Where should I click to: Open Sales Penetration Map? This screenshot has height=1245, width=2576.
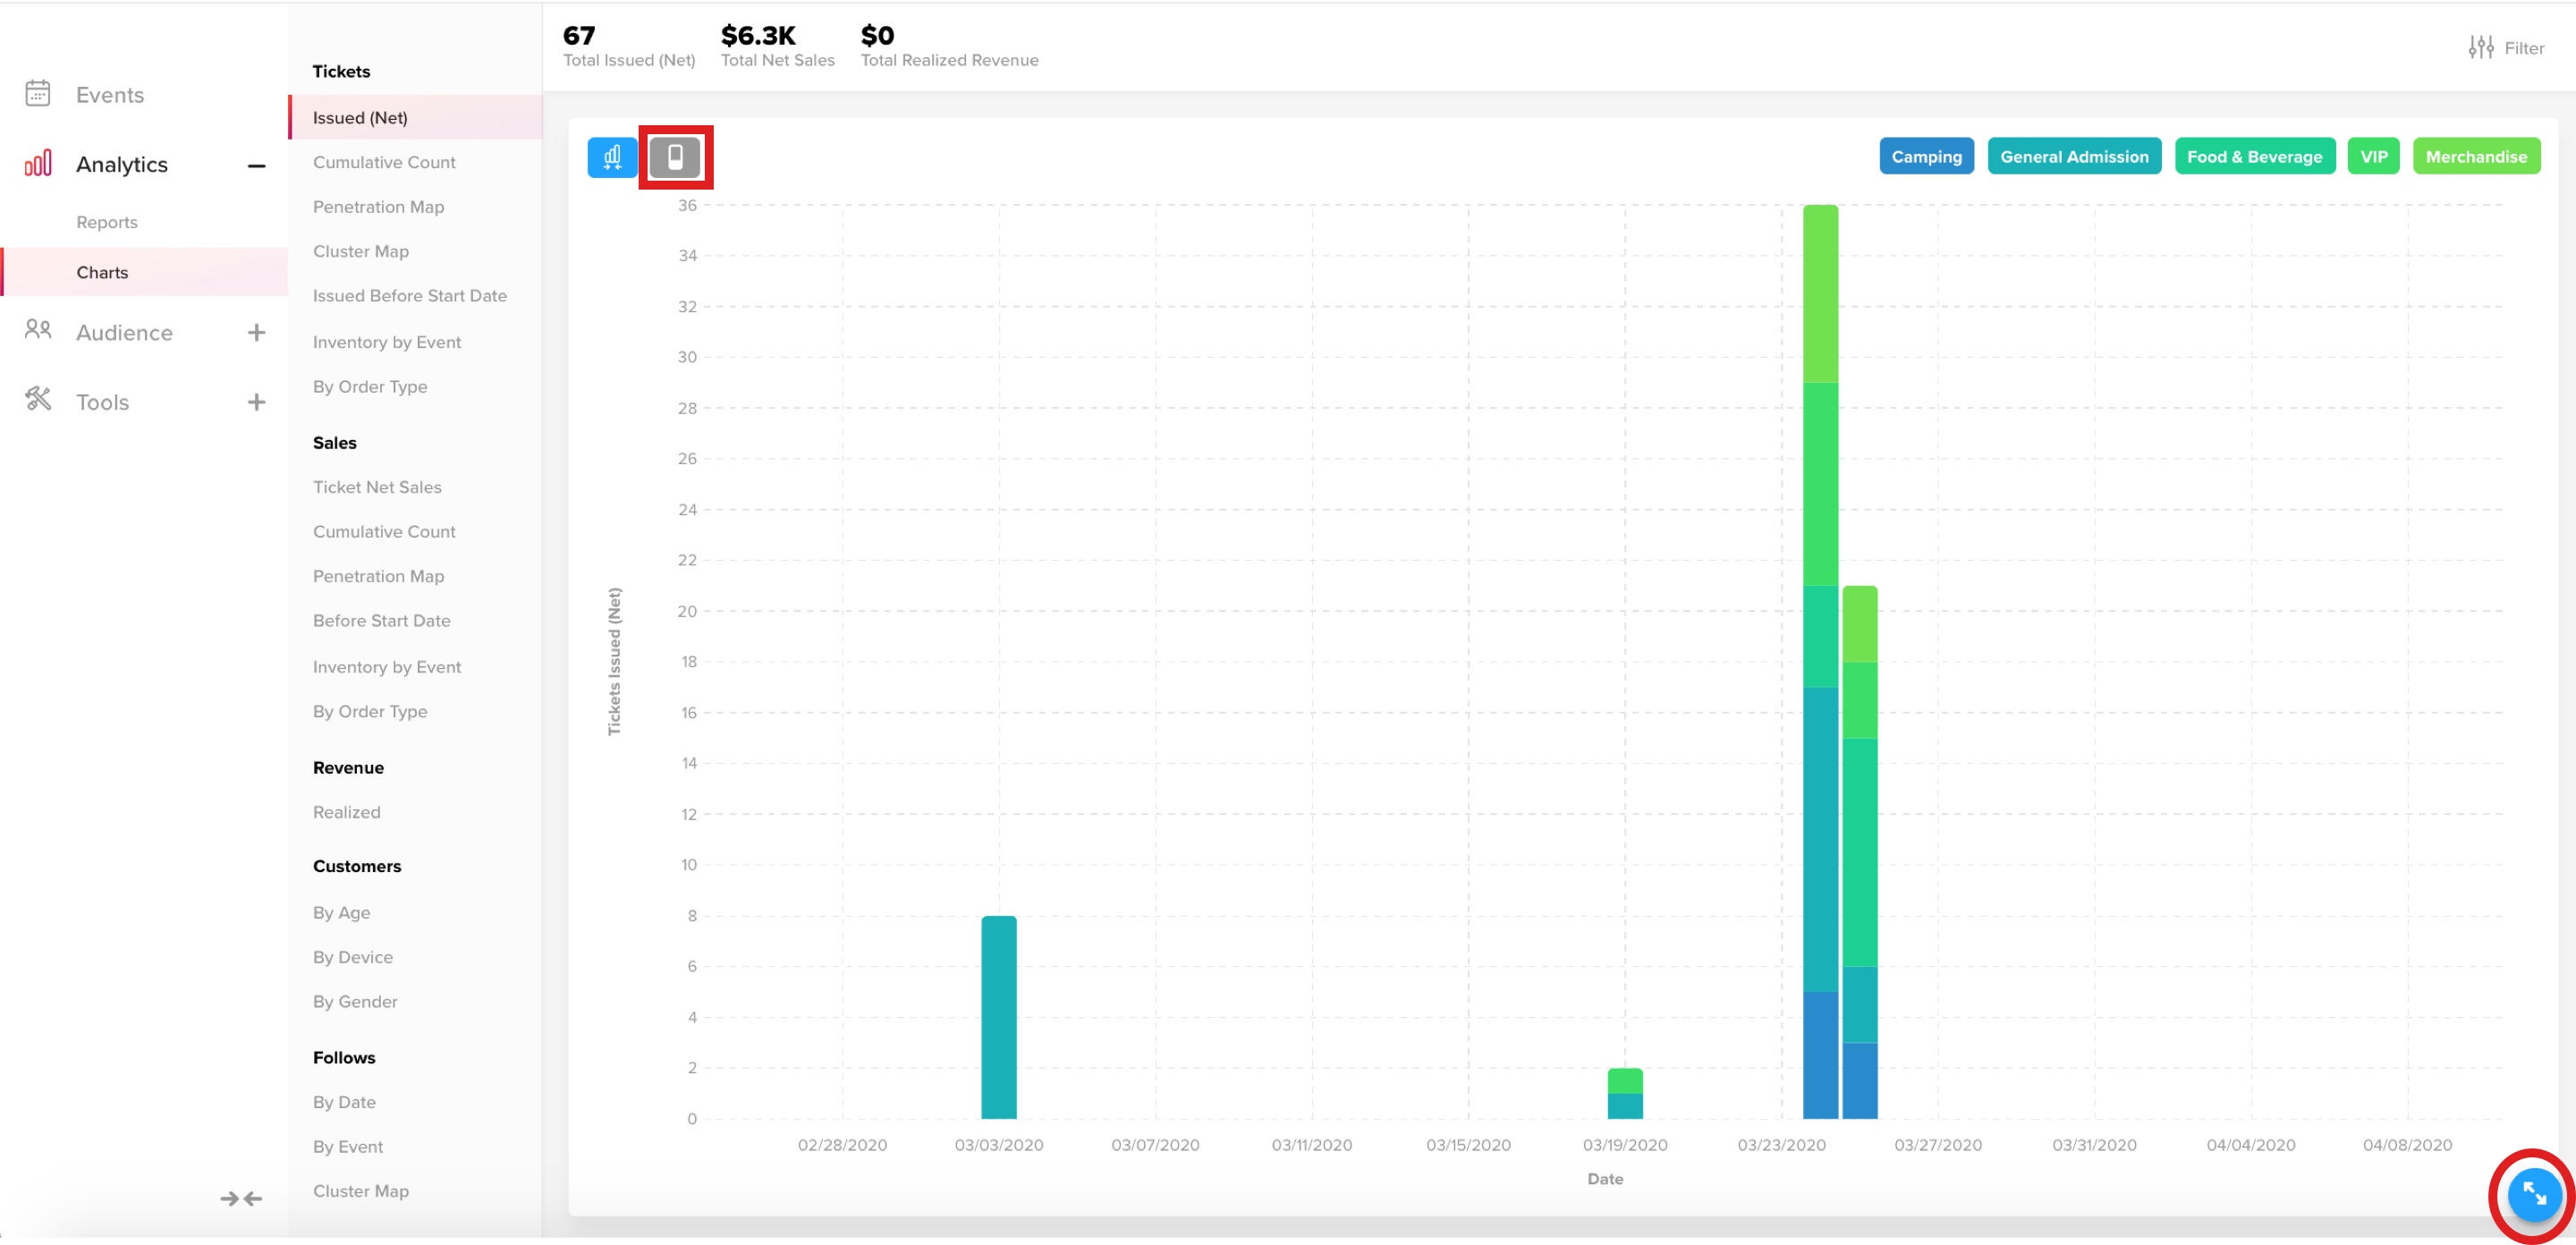(378, 576)
